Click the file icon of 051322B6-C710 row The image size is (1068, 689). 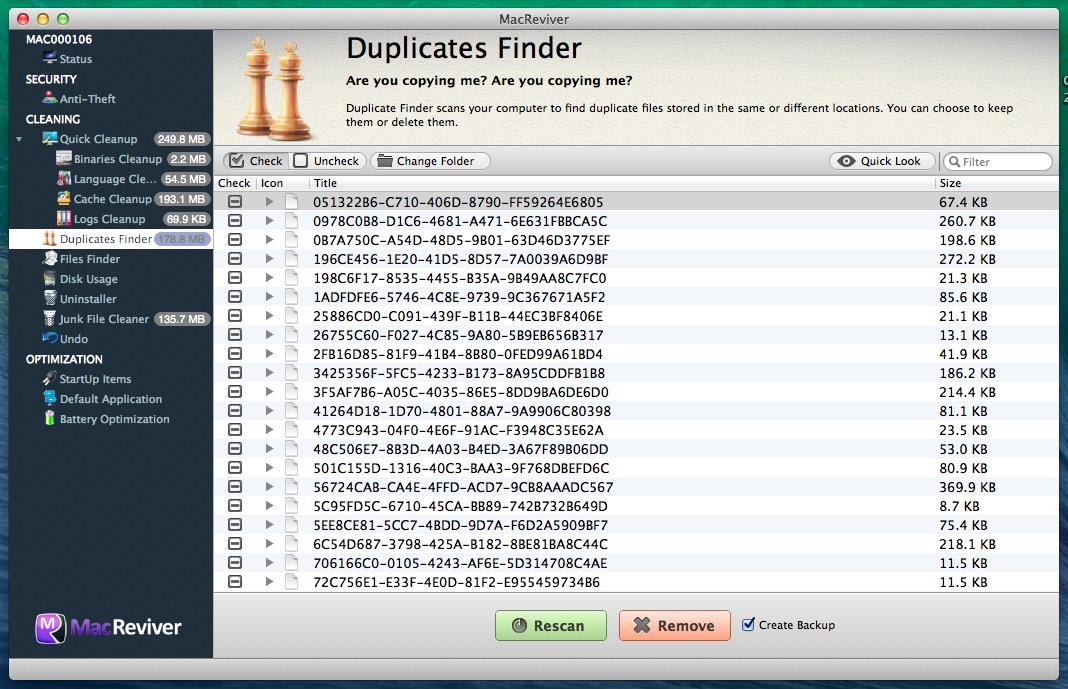pyautogui.click(x=292, y=202)
